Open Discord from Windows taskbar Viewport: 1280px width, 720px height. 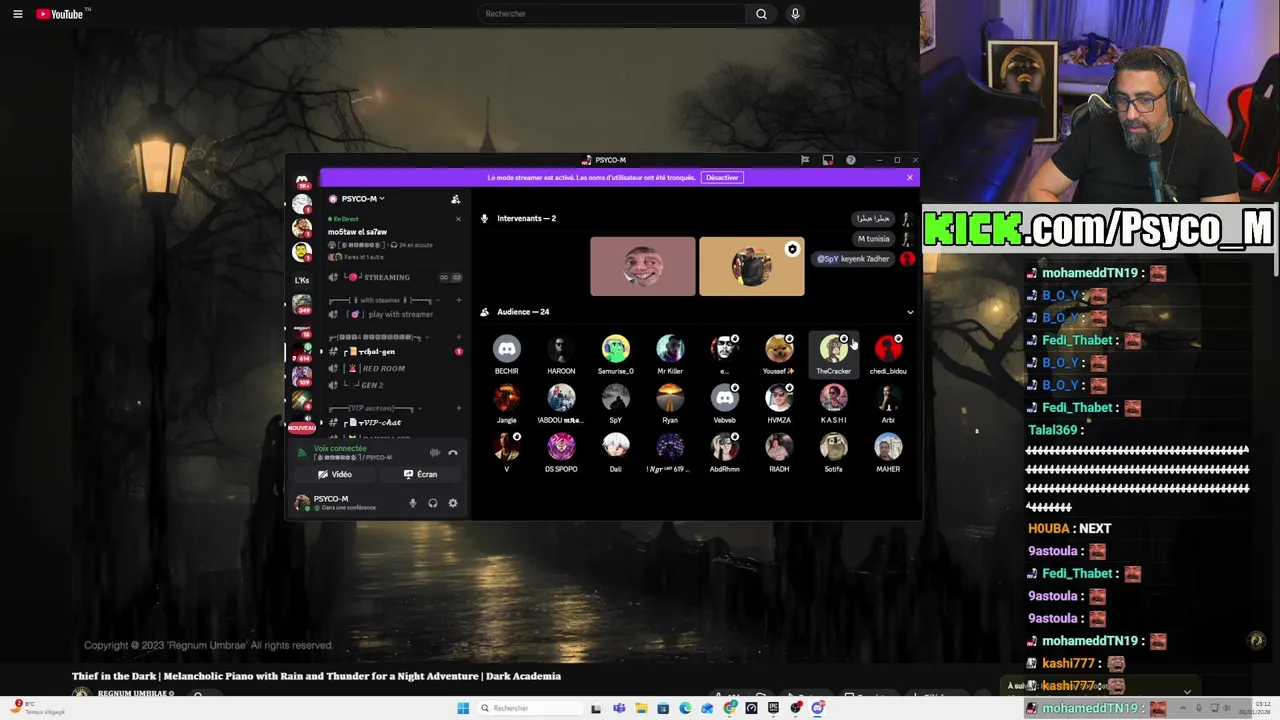(818, 709)
